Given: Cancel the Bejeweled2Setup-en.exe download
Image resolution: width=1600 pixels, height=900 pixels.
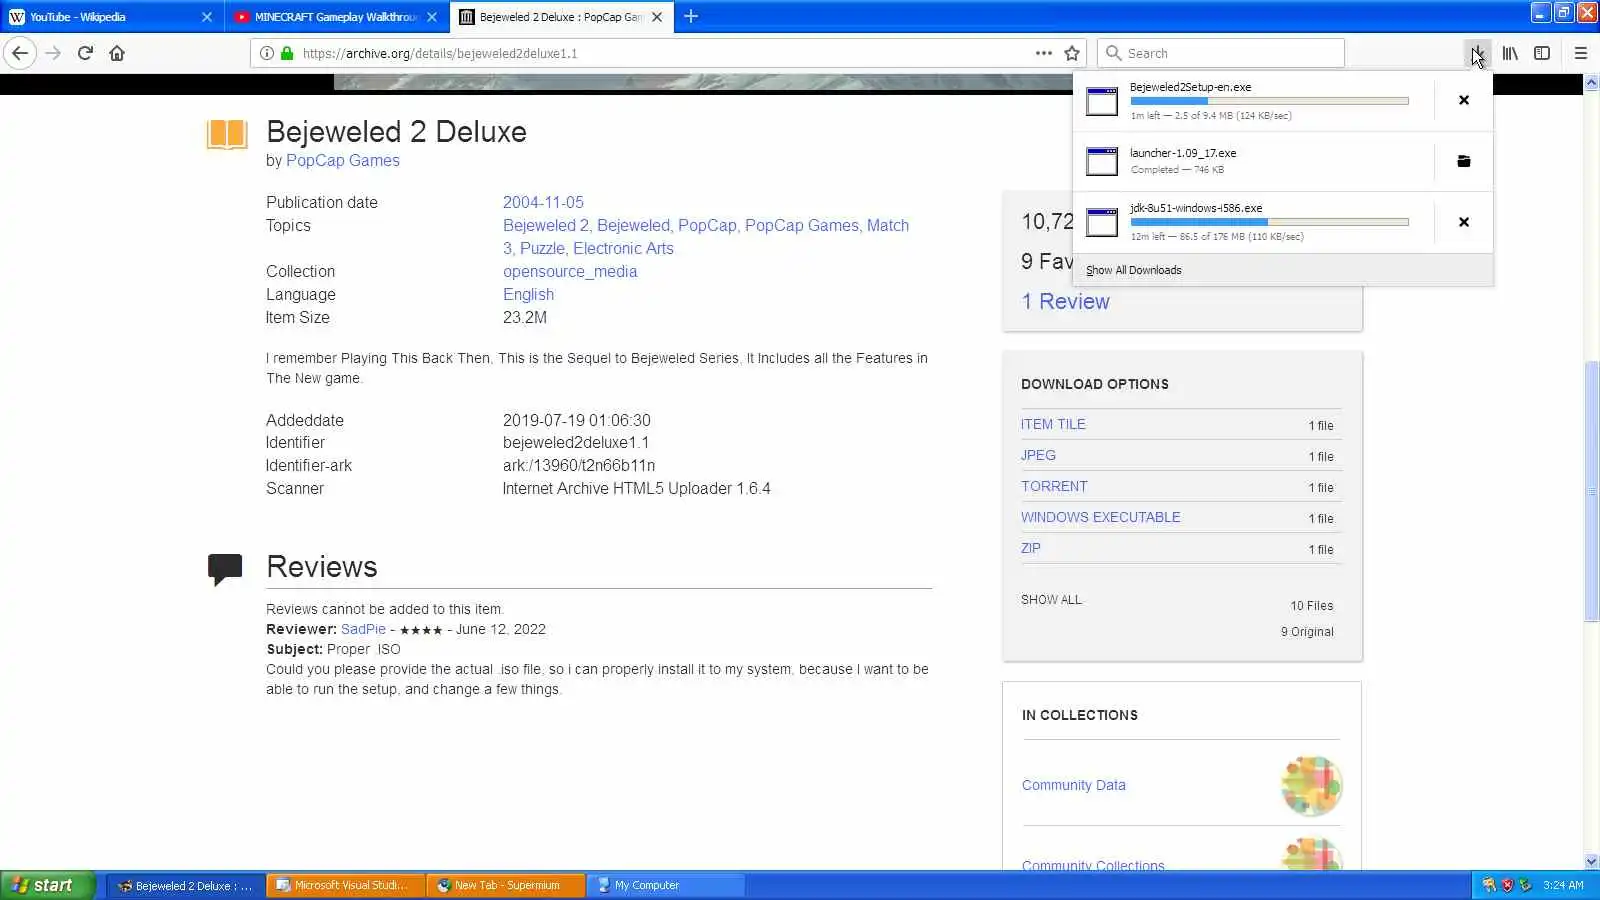Looking at the screenshot, I should 1464,100.
